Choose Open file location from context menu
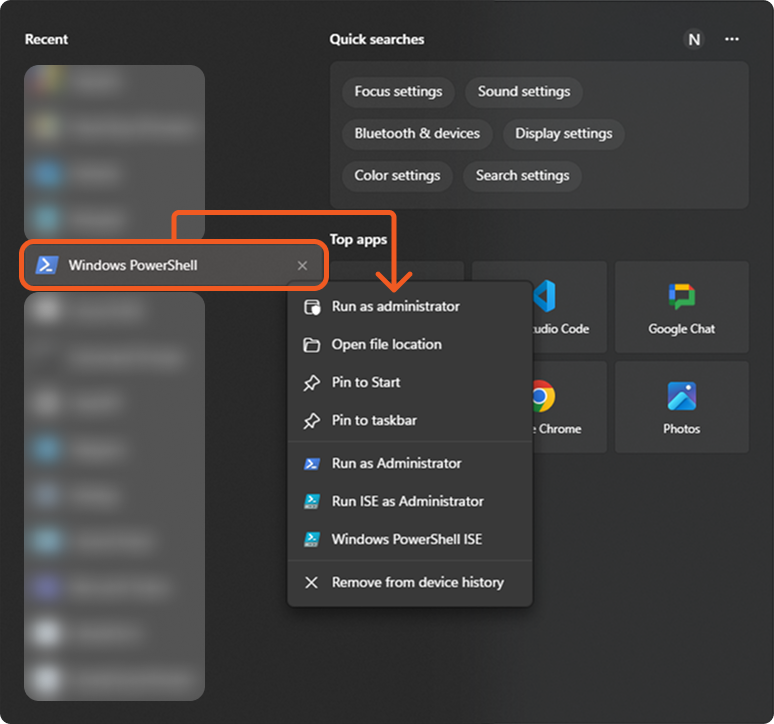This screenshot has height=724, width=774. 386,344
